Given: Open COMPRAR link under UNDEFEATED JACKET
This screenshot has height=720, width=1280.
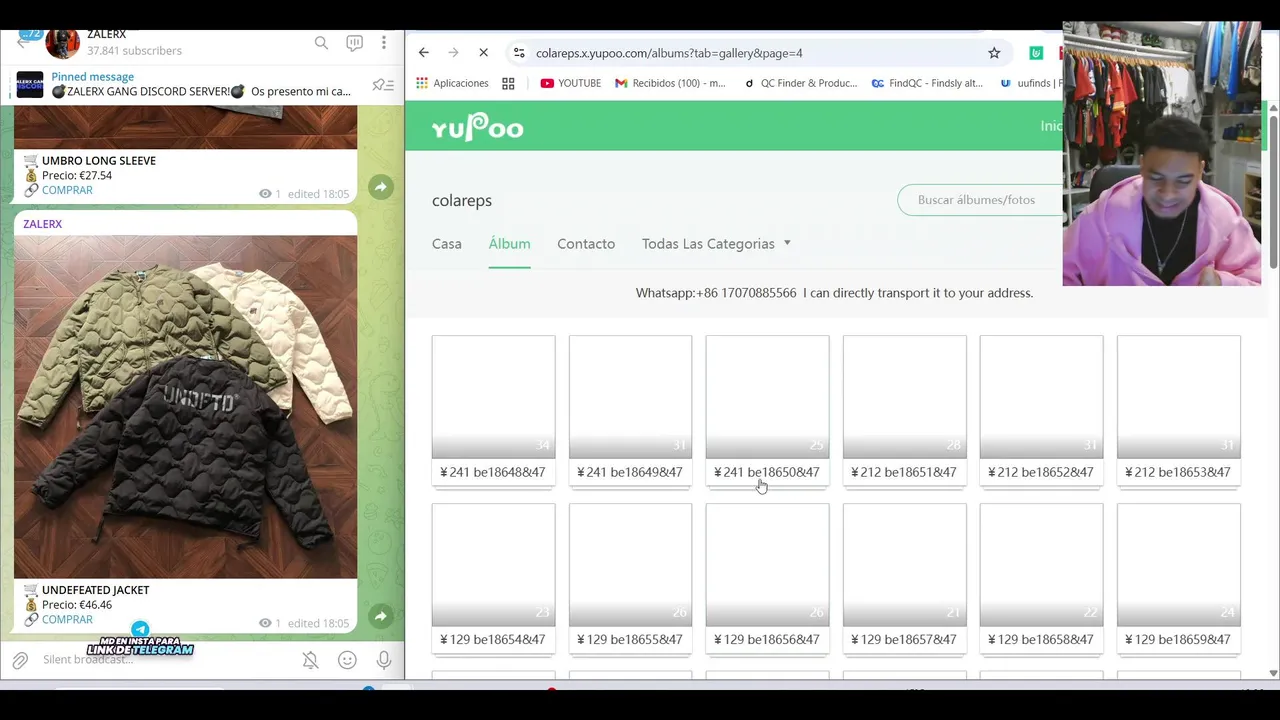Looking at the screenshot, I should (x=67, y=619).
